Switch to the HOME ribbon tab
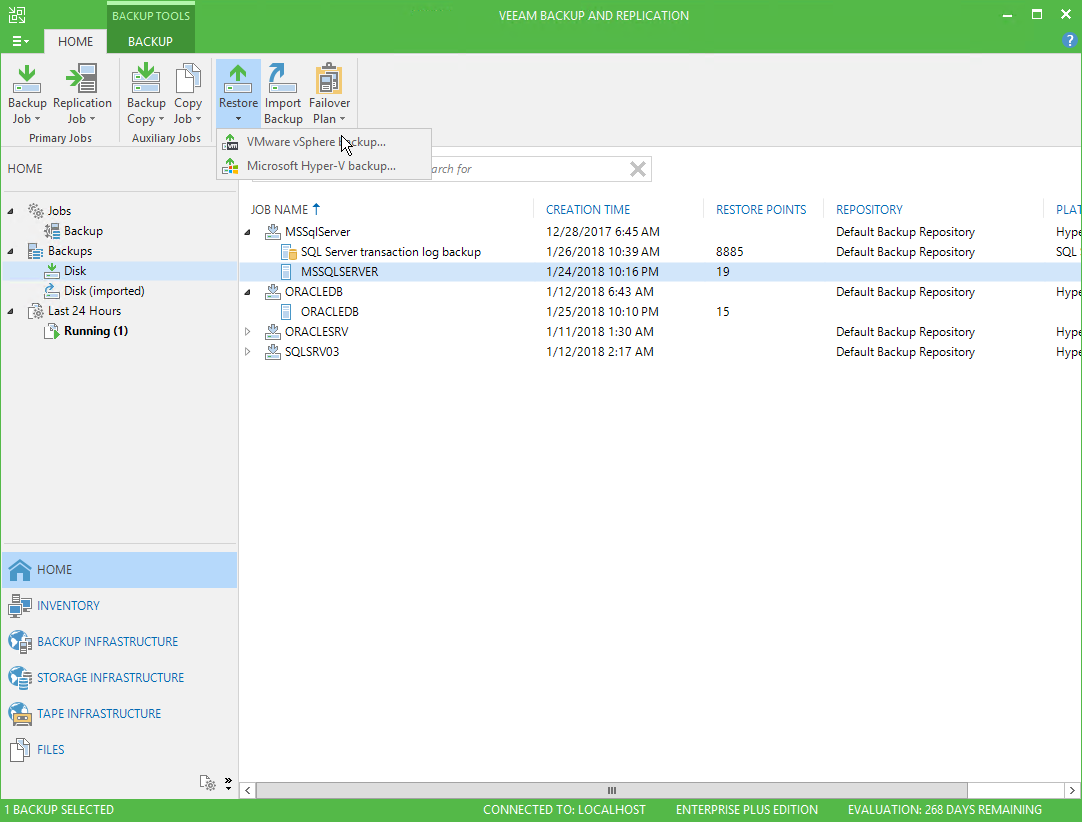 point(75,41)
